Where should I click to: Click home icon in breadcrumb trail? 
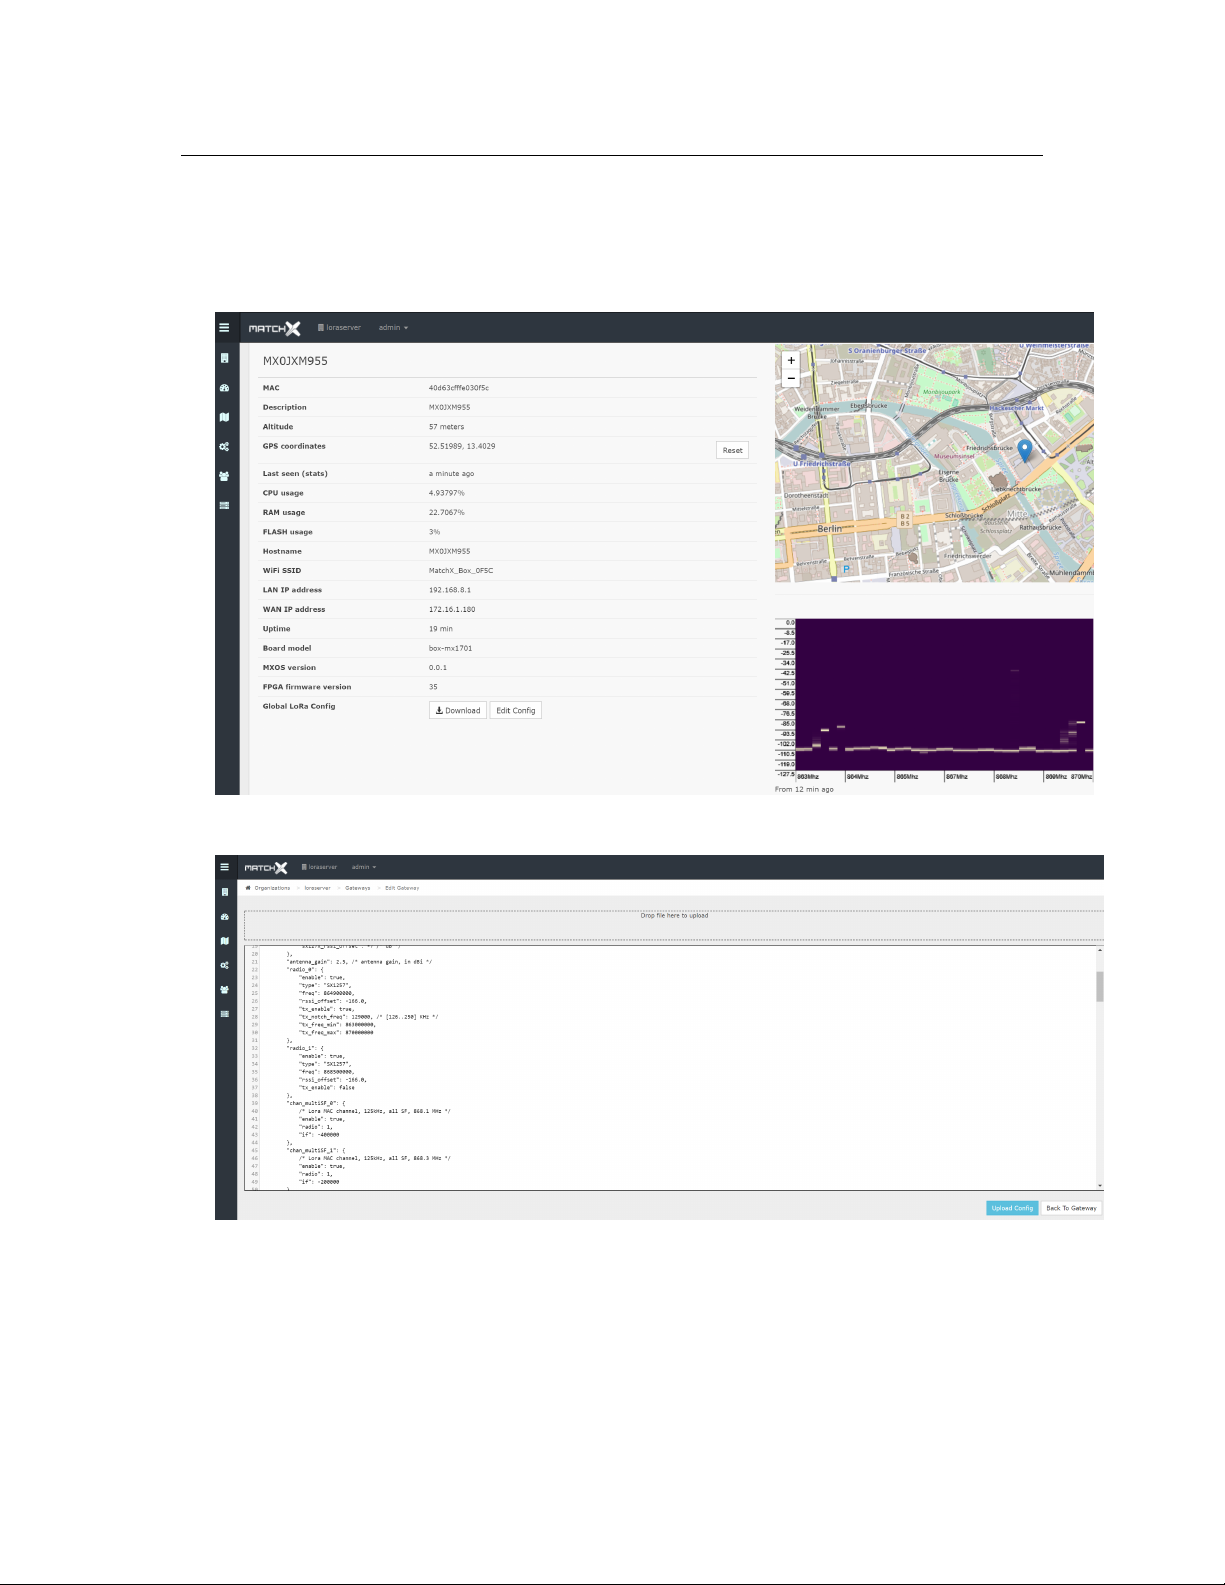click(x=248, y=888)
